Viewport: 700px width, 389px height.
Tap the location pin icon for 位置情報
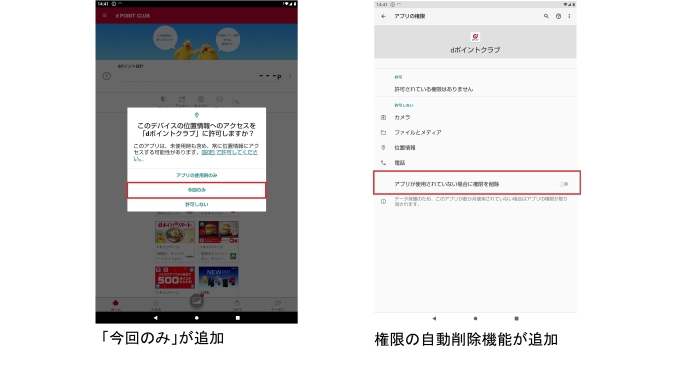point(383,147)
